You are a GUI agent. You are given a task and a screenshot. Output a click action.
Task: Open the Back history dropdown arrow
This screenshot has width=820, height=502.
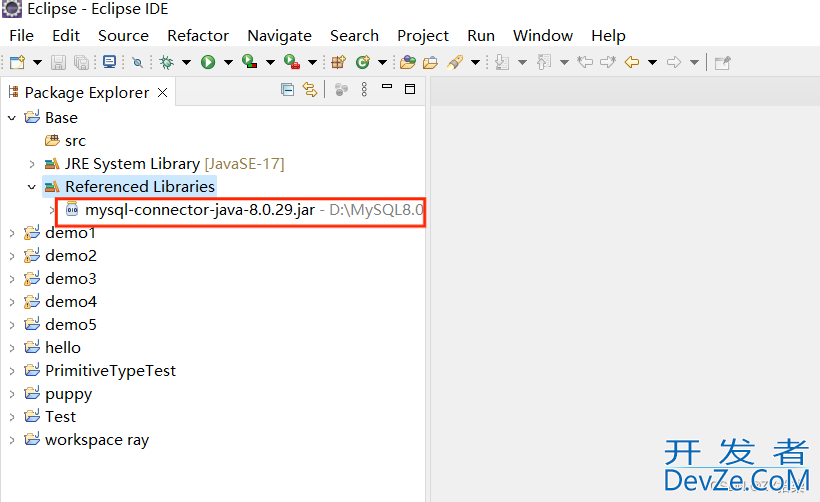coord(653,63)
